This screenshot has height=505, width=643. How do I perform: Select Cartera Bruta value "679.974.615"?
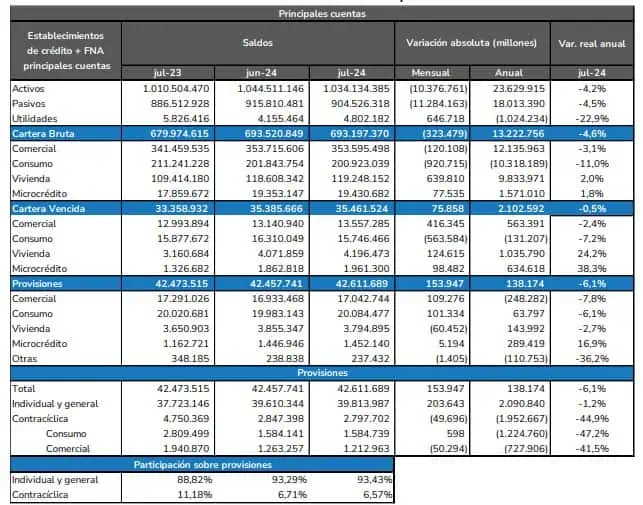pos(180,134)
